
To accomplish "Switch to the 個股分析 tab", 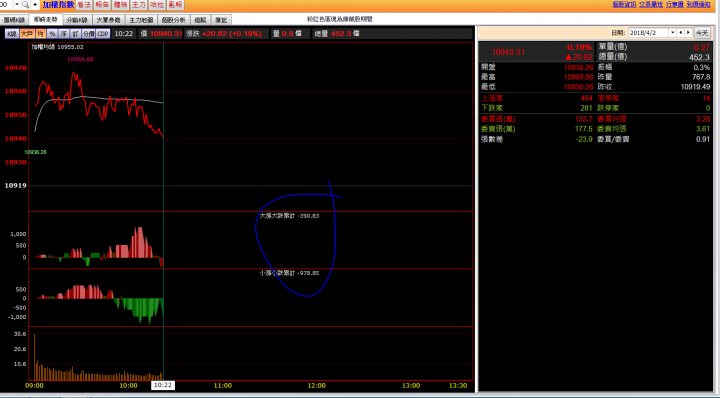I will click(x=174, y=20).
